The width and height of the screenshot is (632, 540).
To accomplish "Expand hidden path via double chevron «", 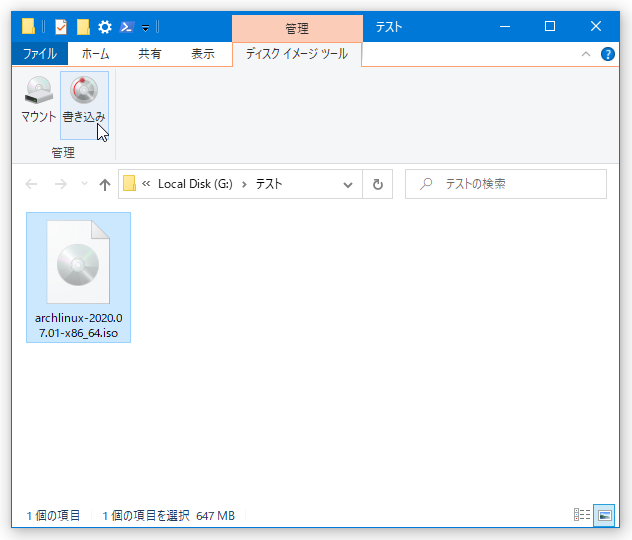I will (146, 184).
